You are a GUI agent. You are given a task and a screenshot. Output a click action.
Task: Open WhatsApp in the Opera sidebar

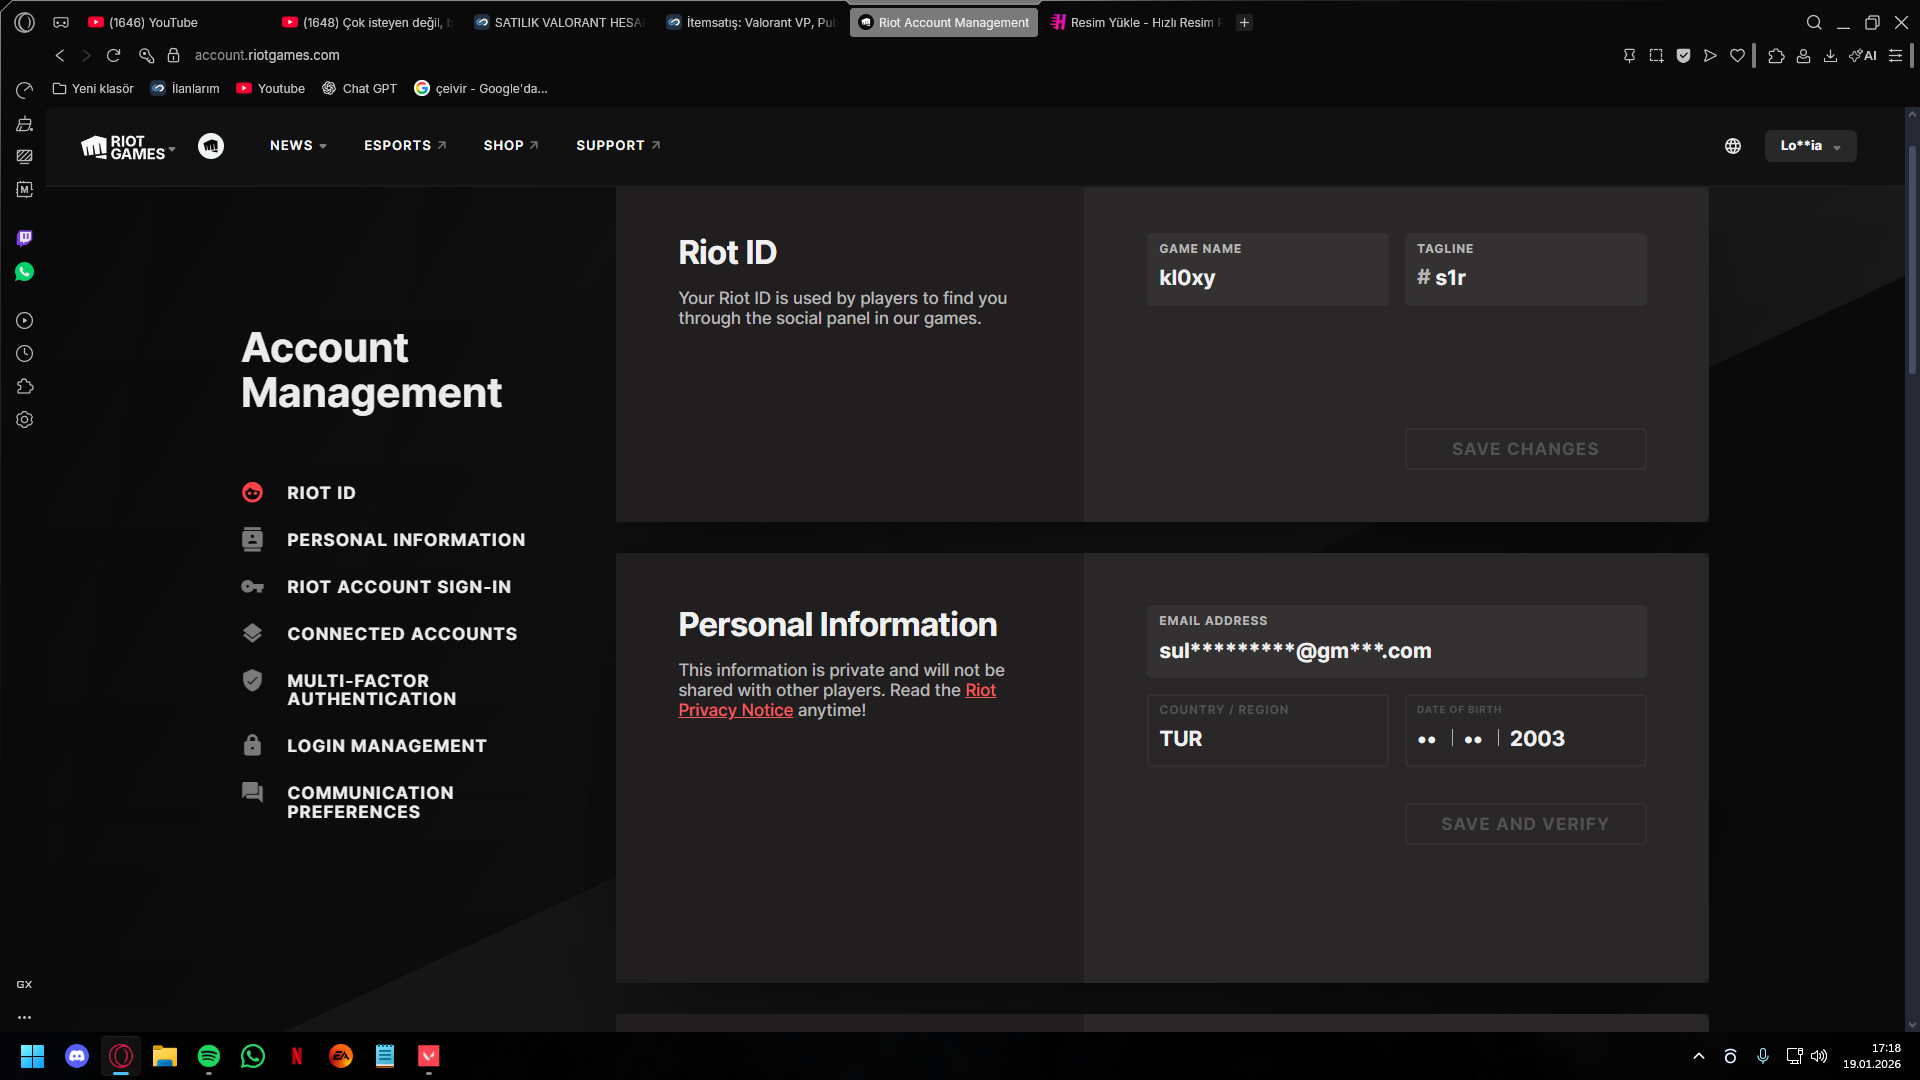(25, 272)
